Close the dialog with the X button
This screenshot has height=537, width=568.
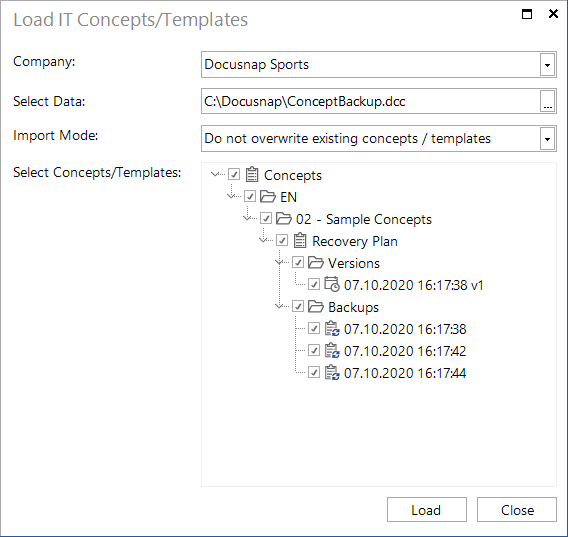pyautogui.click(x=553, y=14)
